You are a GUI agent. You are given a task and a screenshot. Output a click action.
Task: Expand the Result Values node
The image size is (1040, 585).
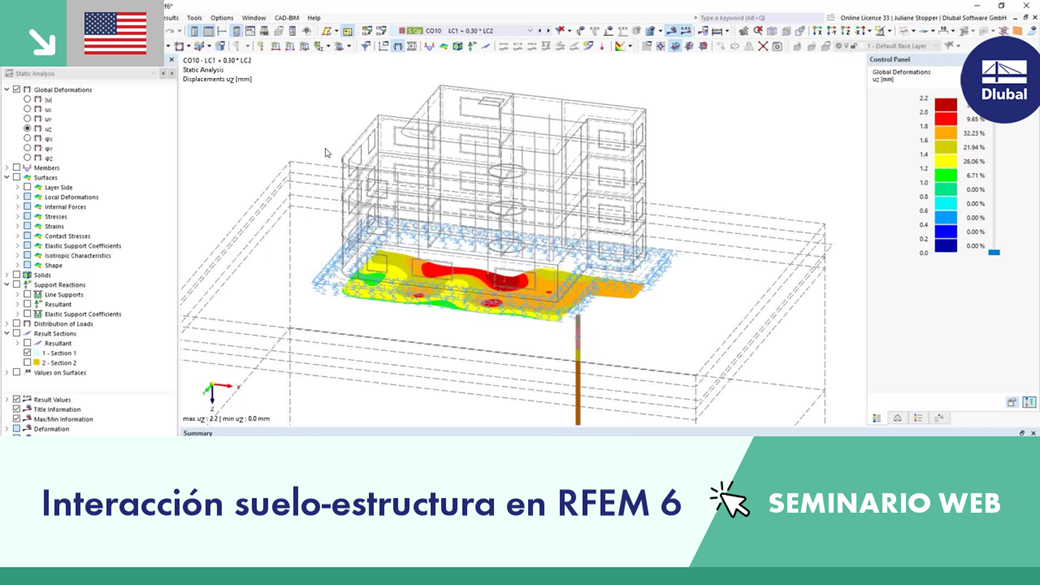(x=7, y=399)
